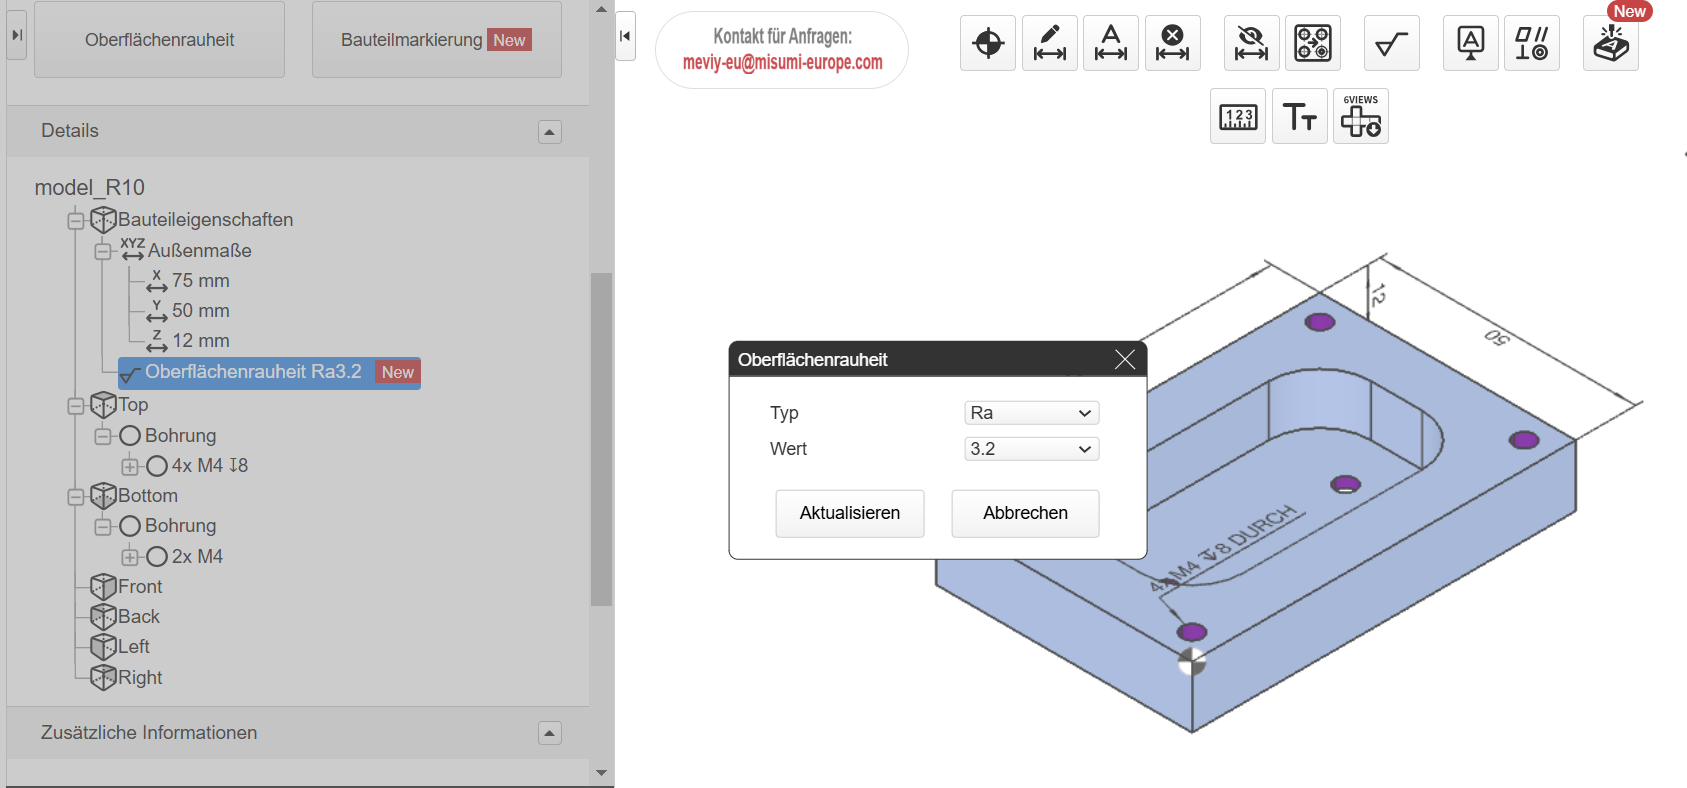The image size is (1687, 788).
Task: Select the Back face in tree
Action: [x=139, y=617]
